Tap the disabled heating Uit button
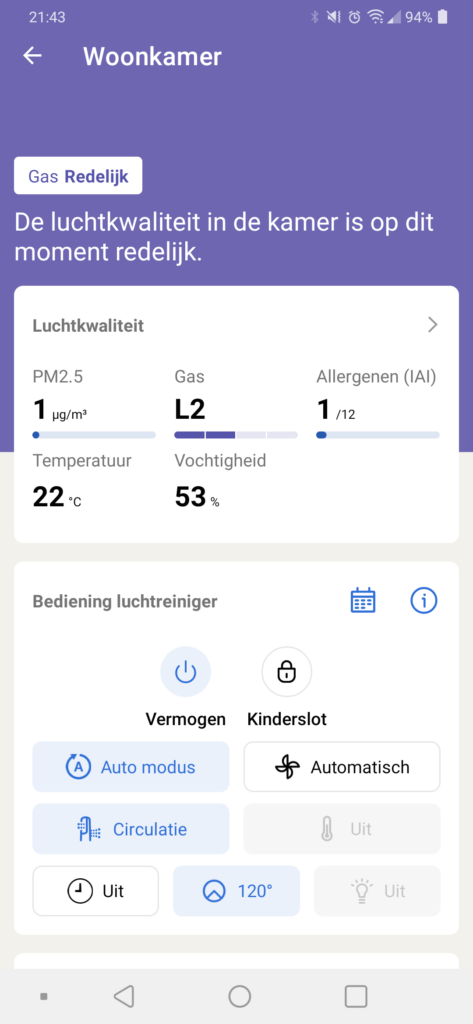Image resolution: width=473 pixels, height=1024 pixels. (x=342, y=829)
